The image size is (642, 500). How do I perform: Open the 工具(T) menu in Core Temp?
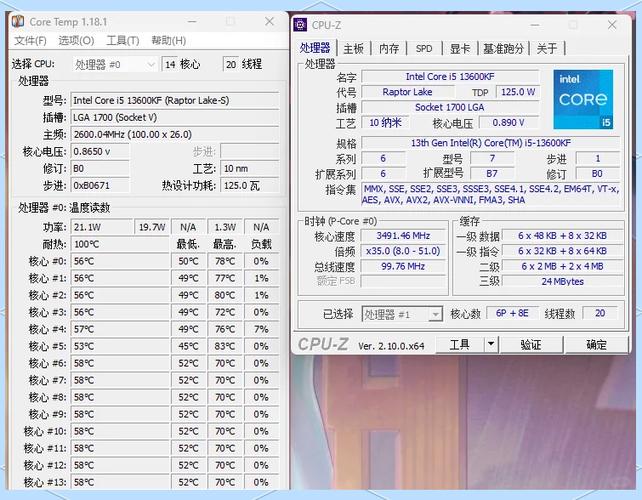pyautogui.click(x=122, y=41)
